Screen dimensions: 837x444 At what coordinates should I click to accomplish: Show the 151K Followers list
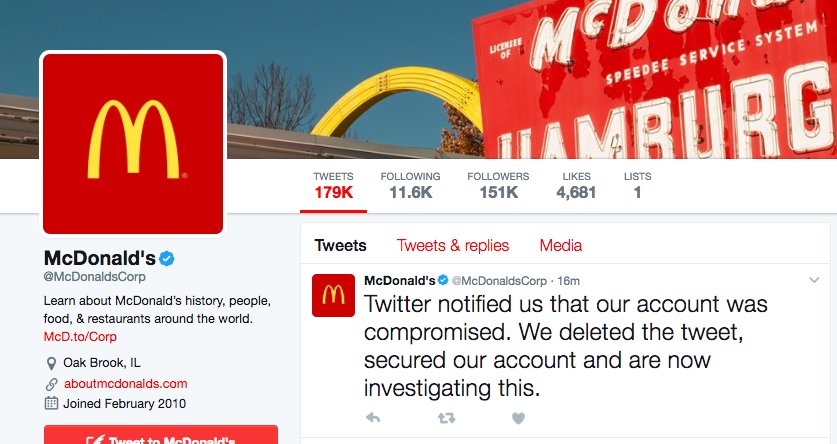(x=498, y=186)
